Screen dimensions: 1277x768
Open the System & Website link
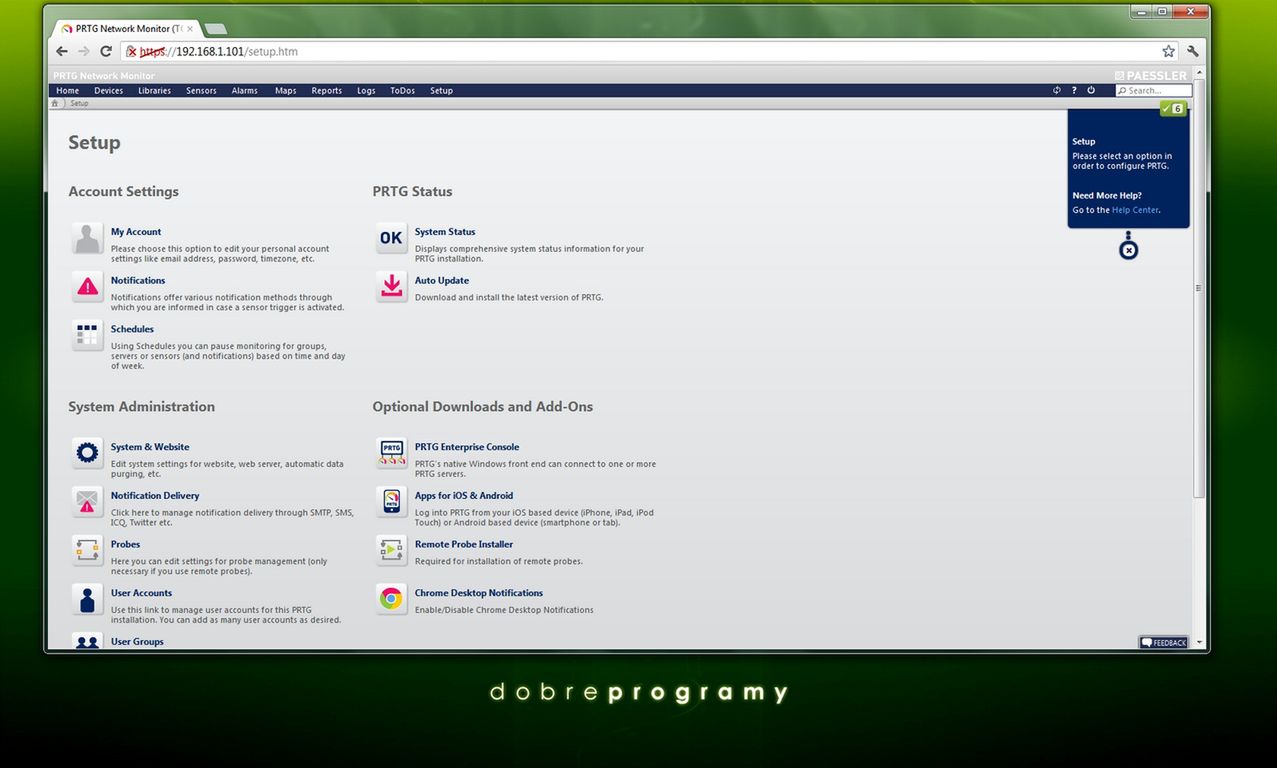150,447
